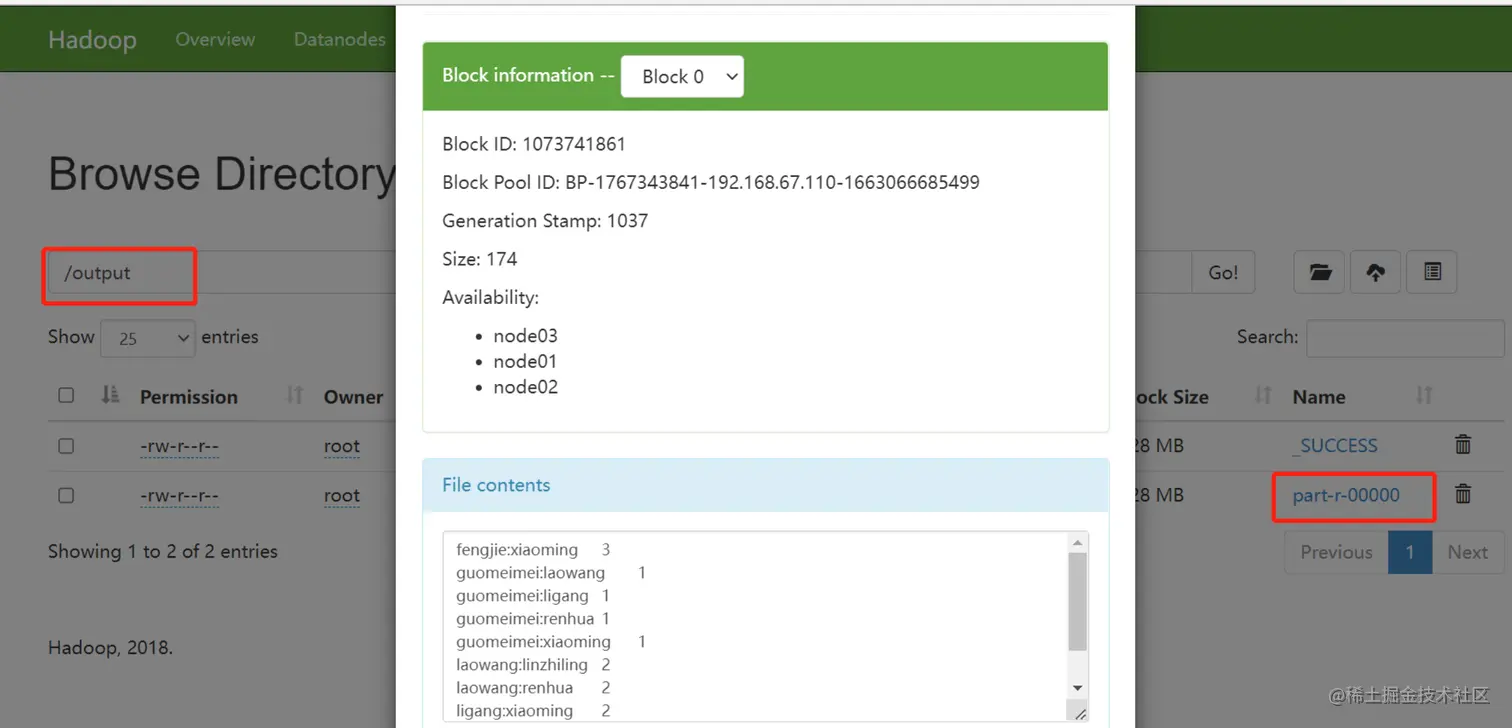Click the sort icon beside the header checkbox
Screen dimensions: 1512x728
pyautogui.click(x=111, y=396)
